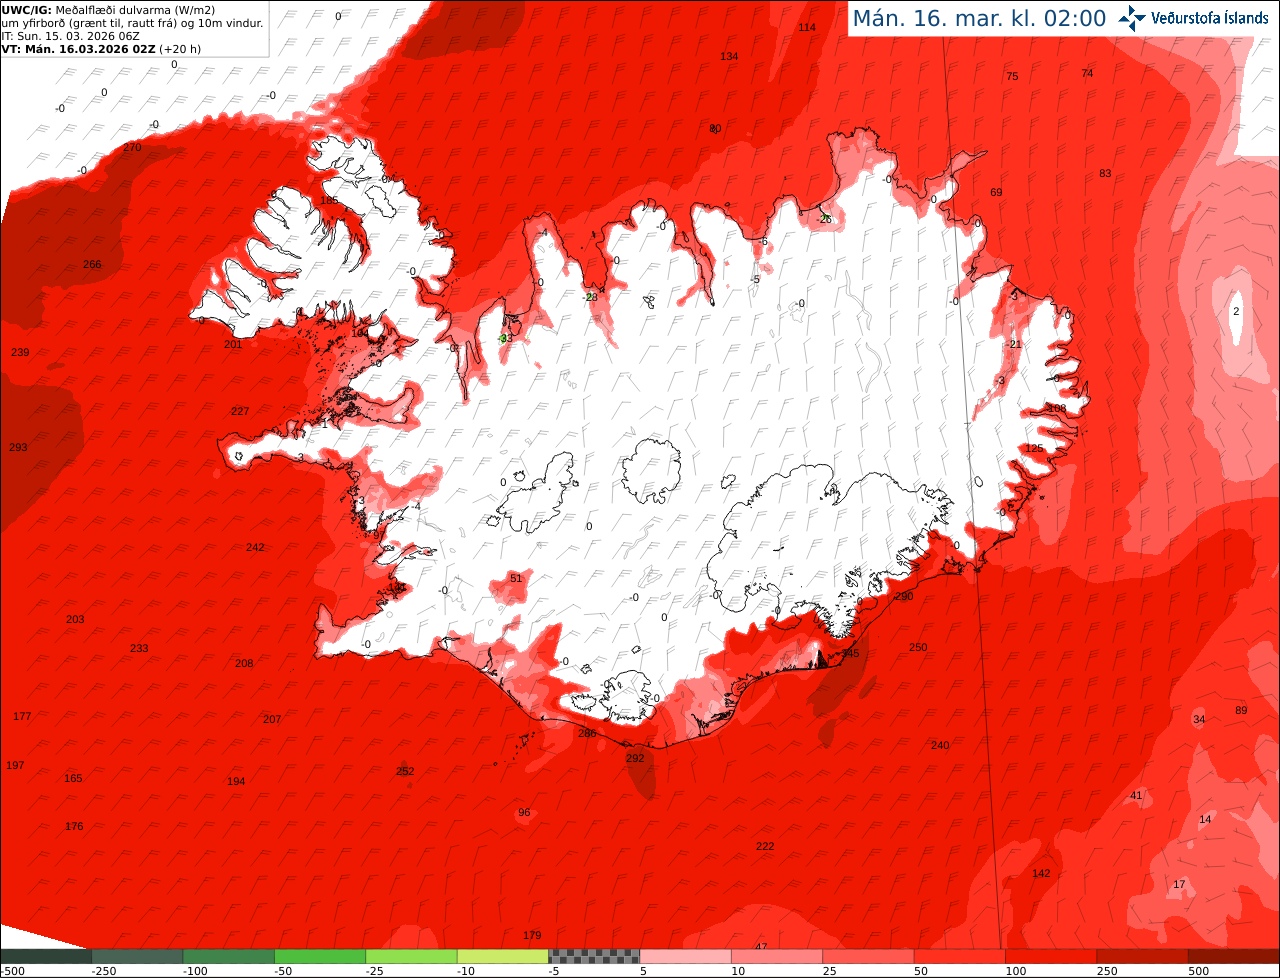
Task: Click the date header Mán. 16. mar. kl. 02:00
Action: pyautogui.click(x=978, y=18)
